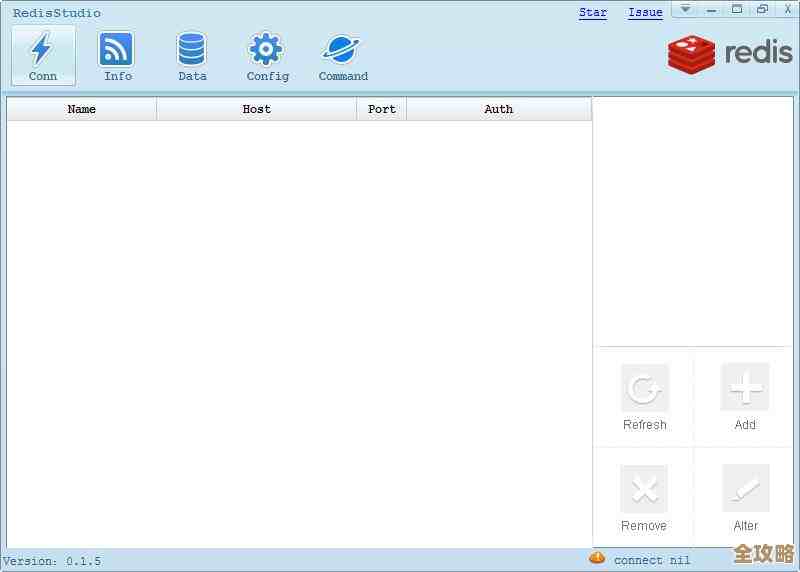
Task: Click the 'connect nil' status text
Action: point(652,560)
